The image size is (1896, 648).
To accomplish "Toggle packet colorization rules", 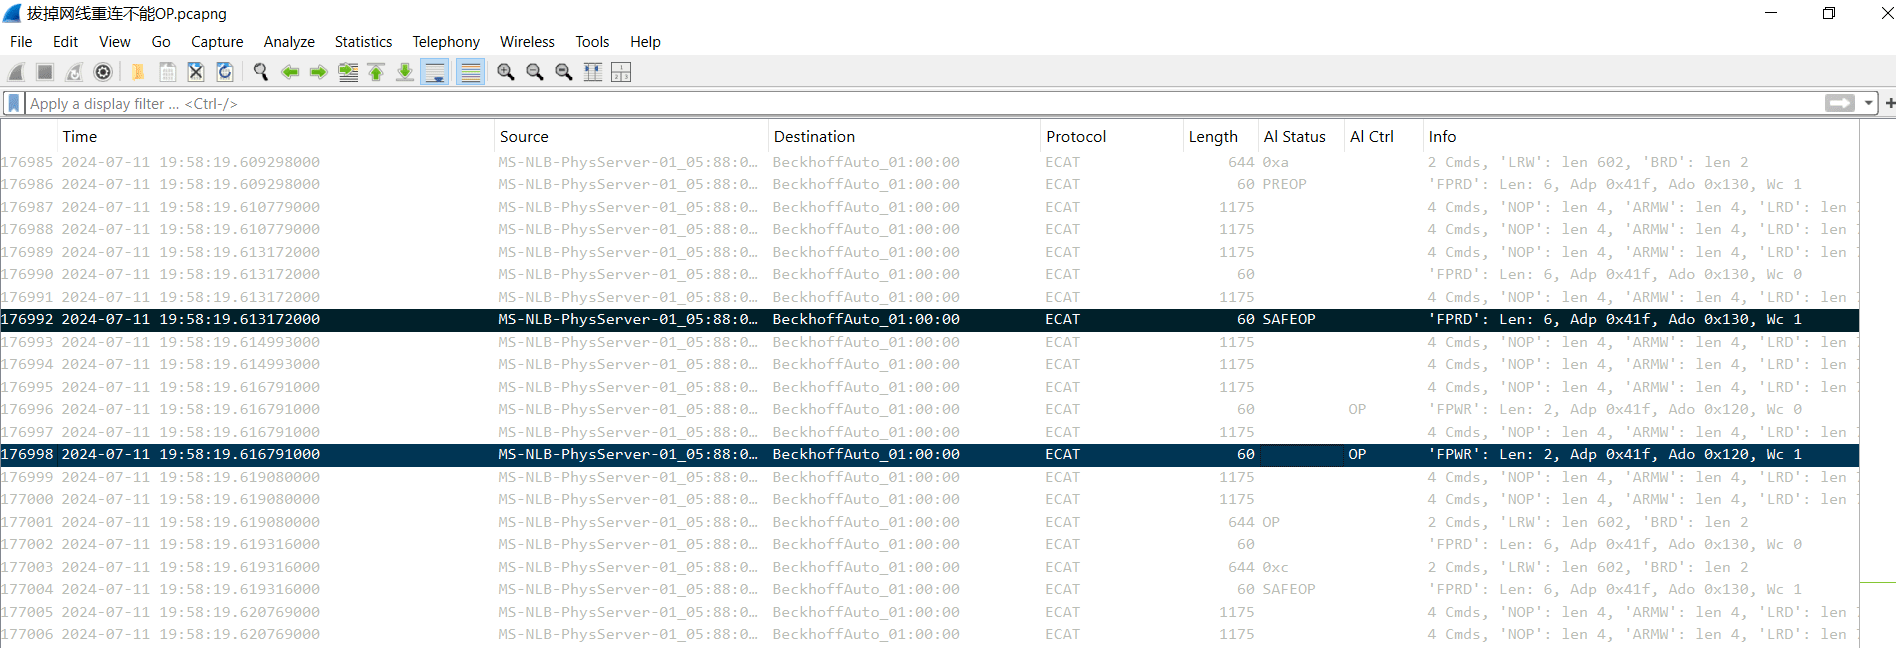I will [470, 72].
